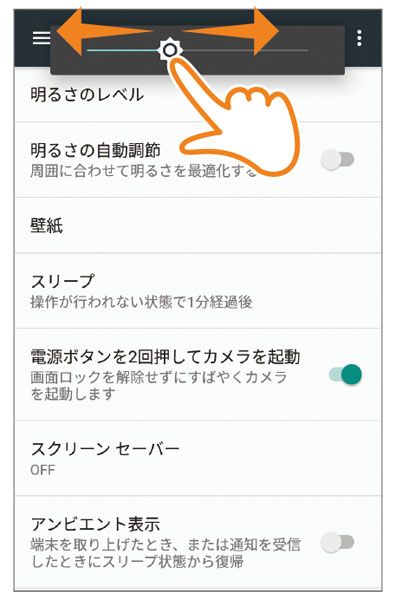Click the gray unfilled brightness slider track
The height and width of the screenshot is (600, 396).
tap(244, 50)
